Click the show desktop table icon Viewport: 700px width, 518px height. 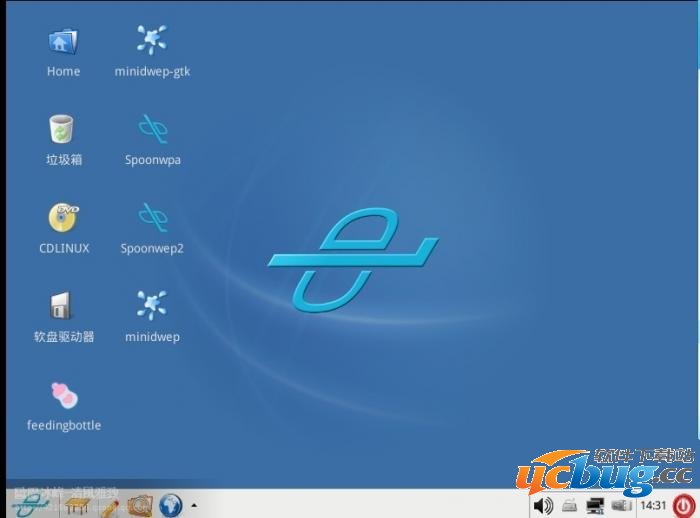pyautogui.click(x=76, y=505)
